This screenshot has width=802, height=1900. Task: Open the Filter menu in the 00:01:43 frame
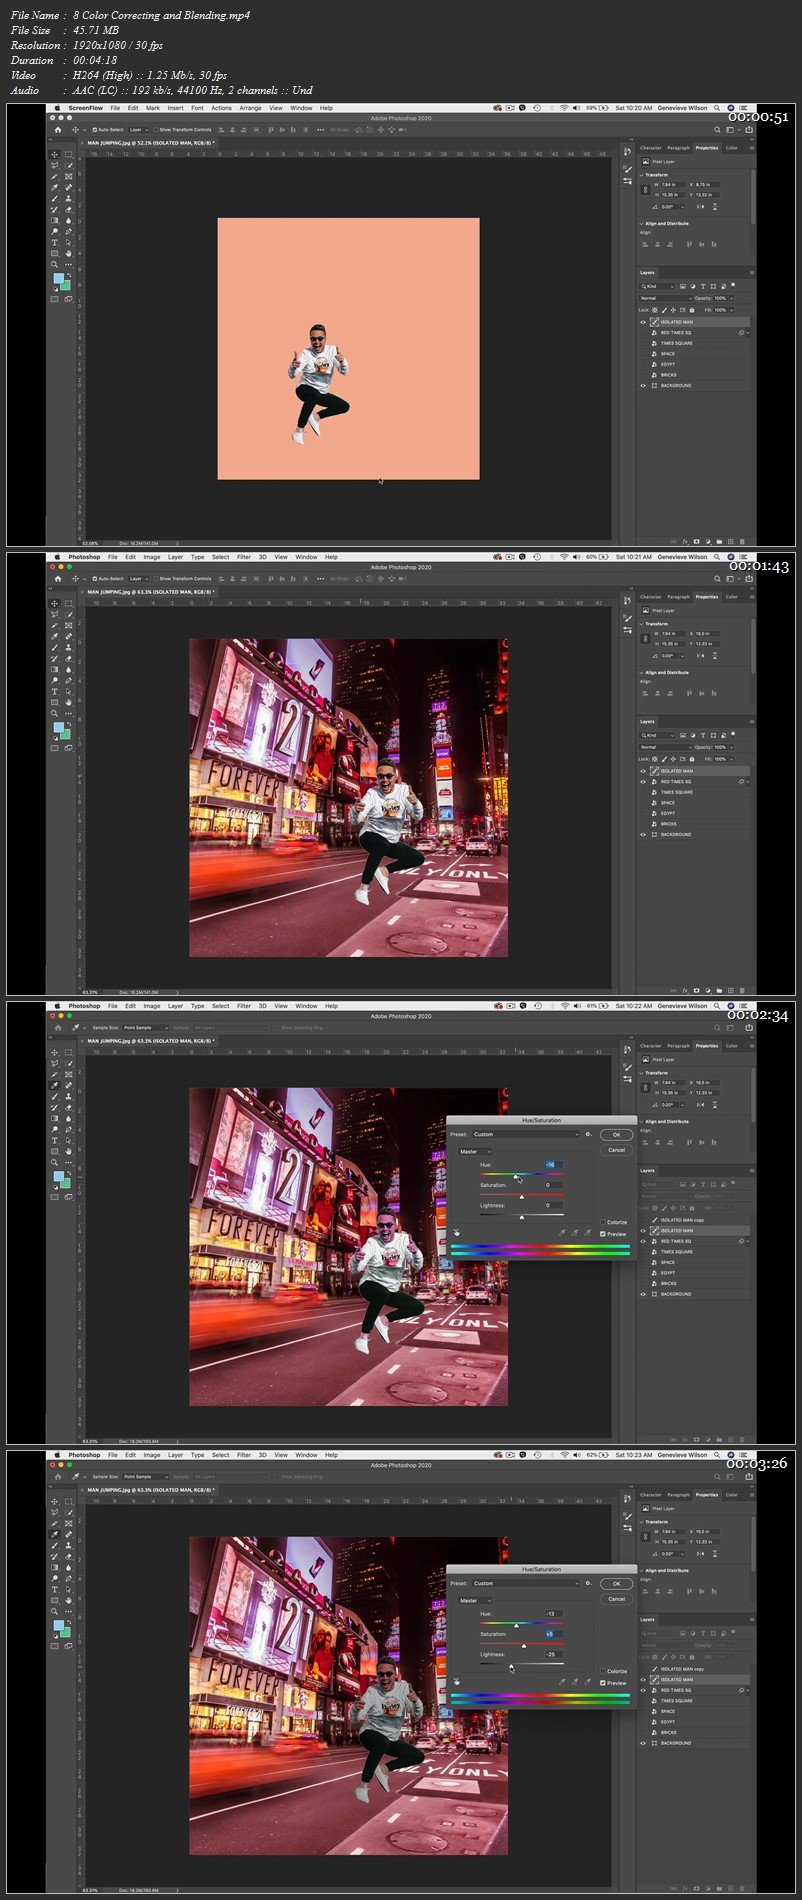click(244, 557)
